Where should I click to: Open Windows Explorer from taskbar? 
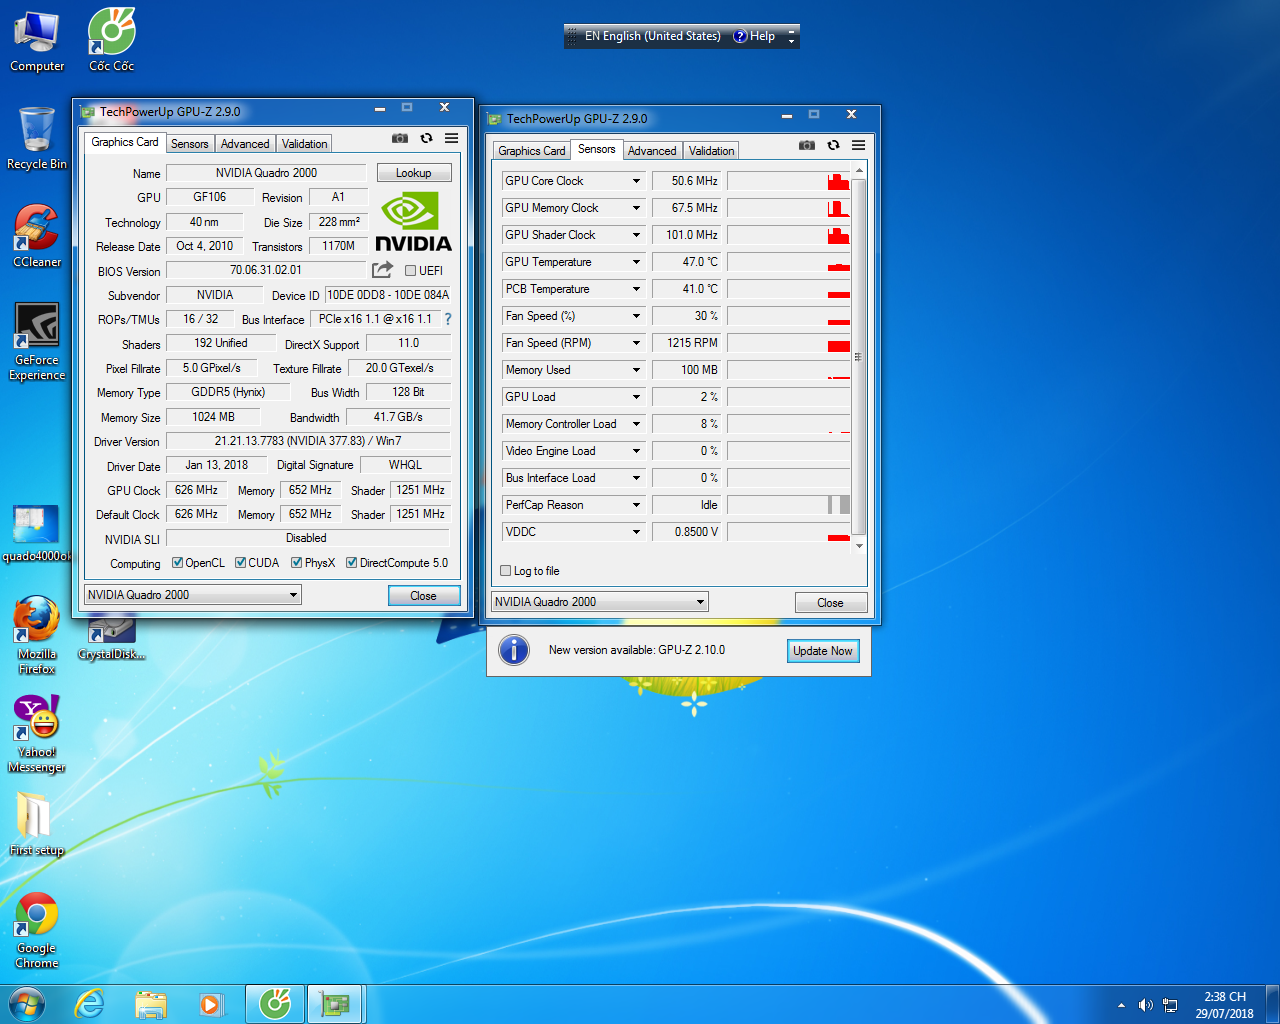click(x=151, y=1004)
